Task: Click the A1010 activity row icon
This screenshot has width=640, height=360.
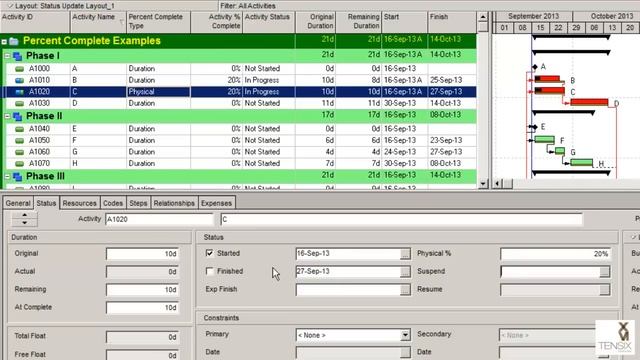Action: [x=19, y=80]
